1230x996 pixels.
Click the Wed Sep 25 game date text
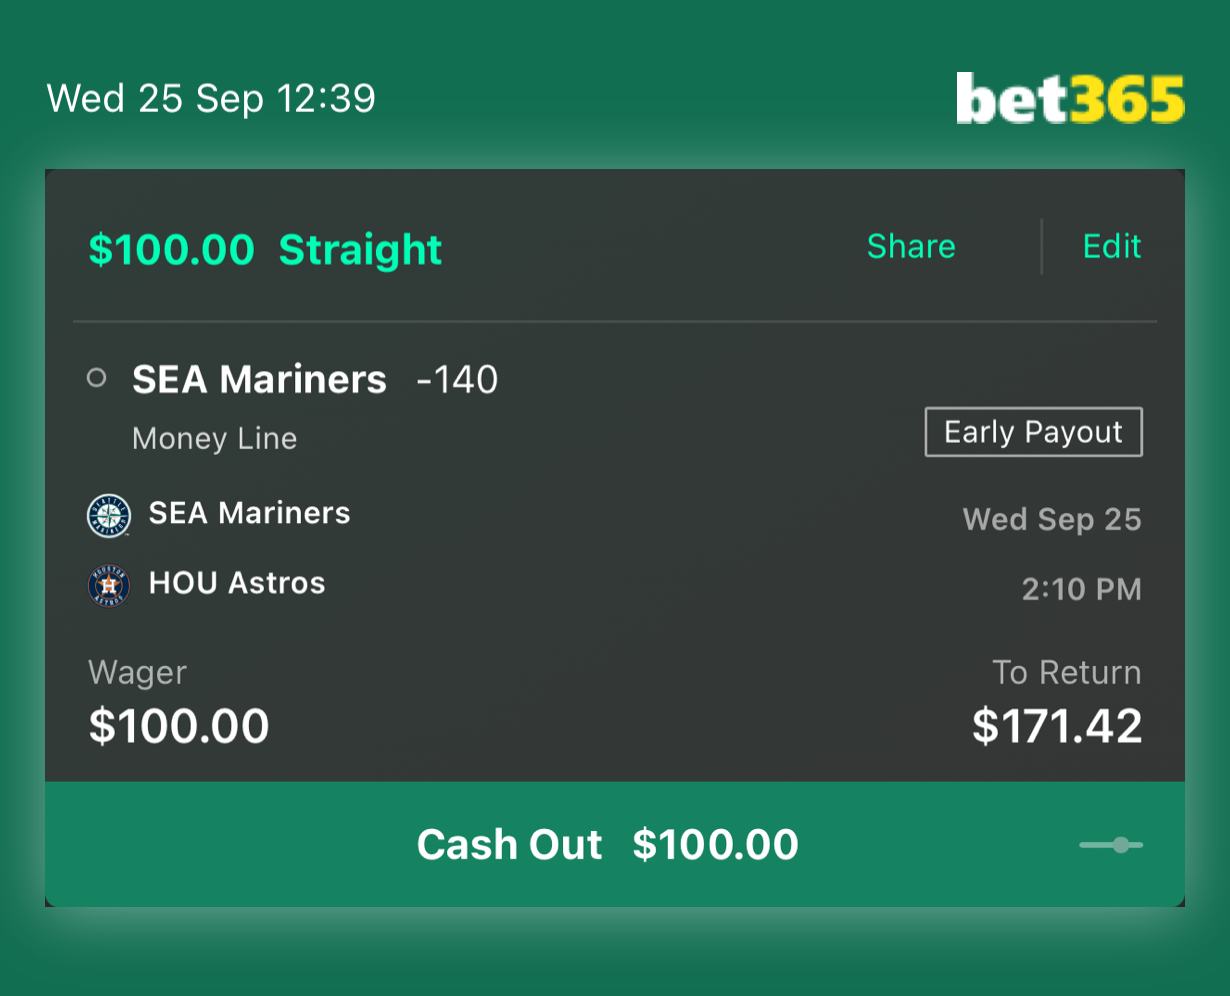click(x=1051, y=519)
